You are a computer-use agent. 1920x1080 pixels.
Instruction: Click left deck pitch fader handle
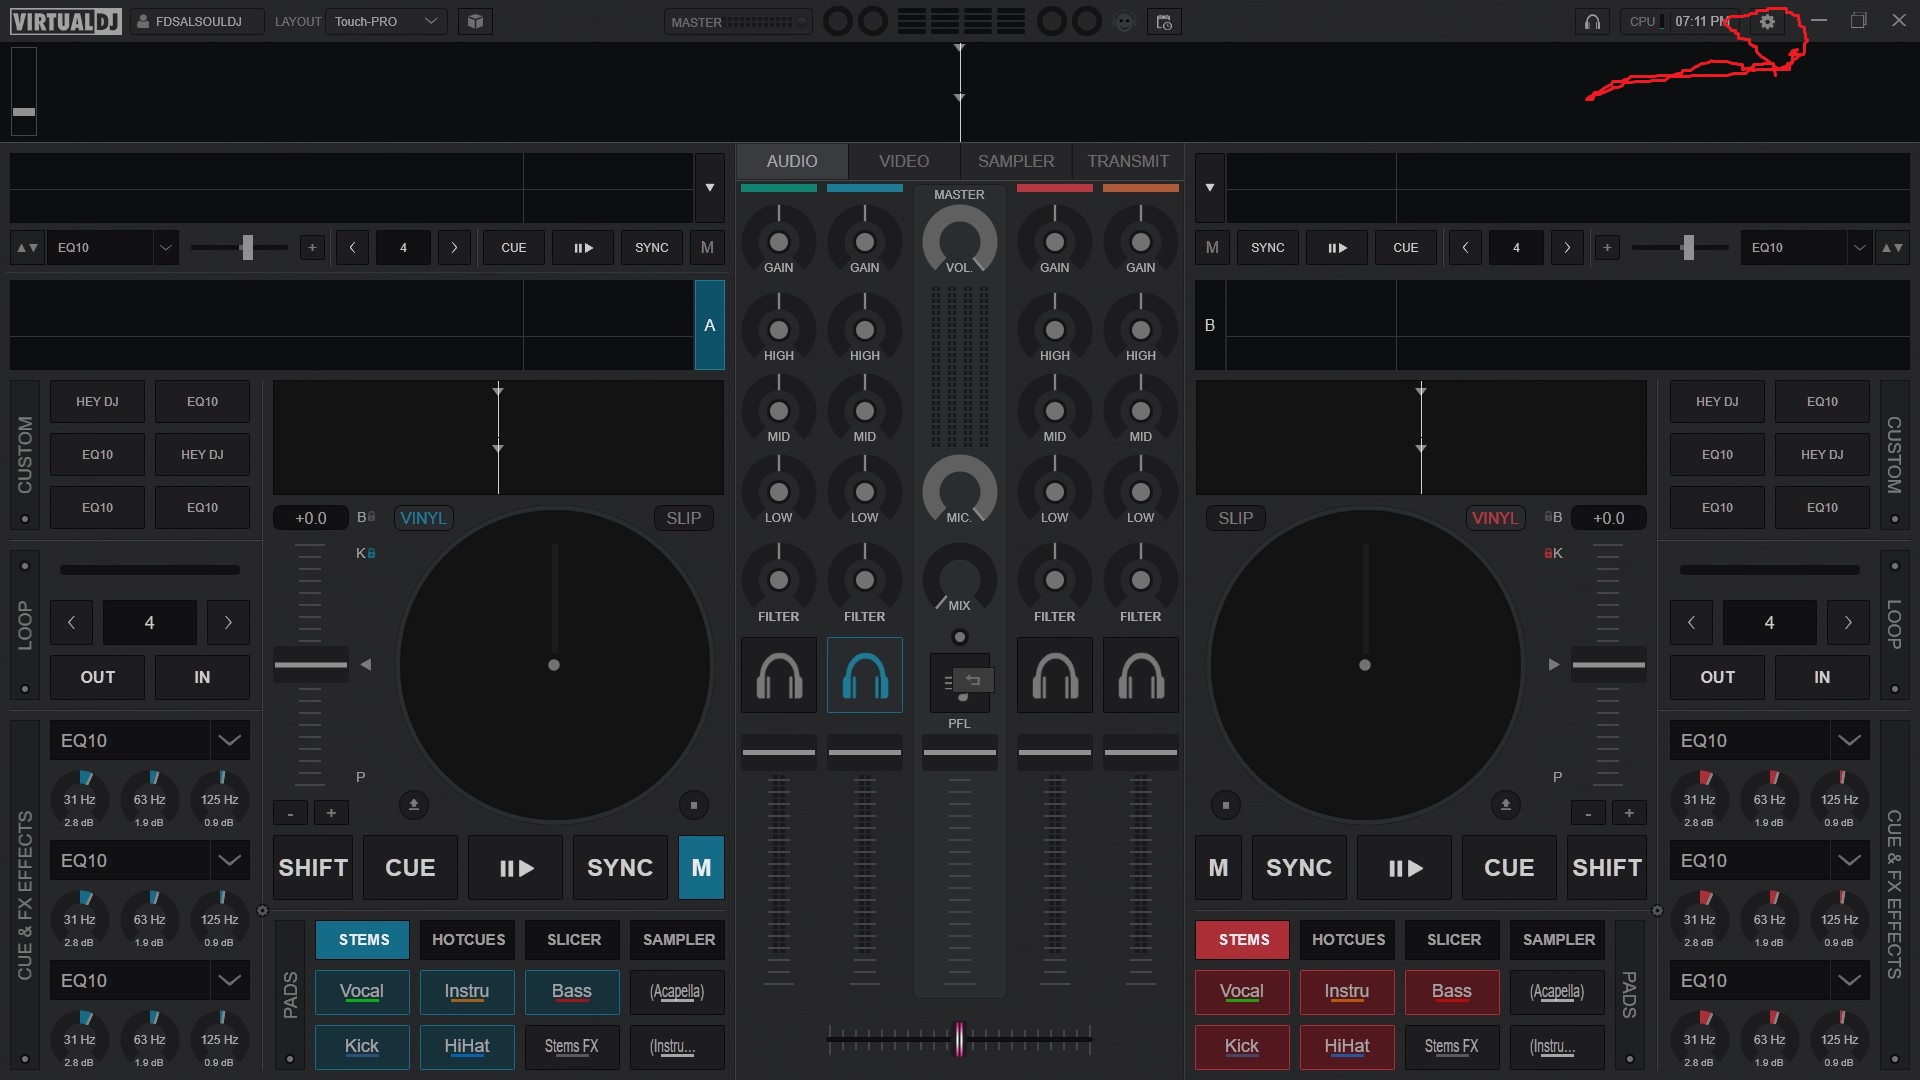pyautogui.click(x=311, y=664)
